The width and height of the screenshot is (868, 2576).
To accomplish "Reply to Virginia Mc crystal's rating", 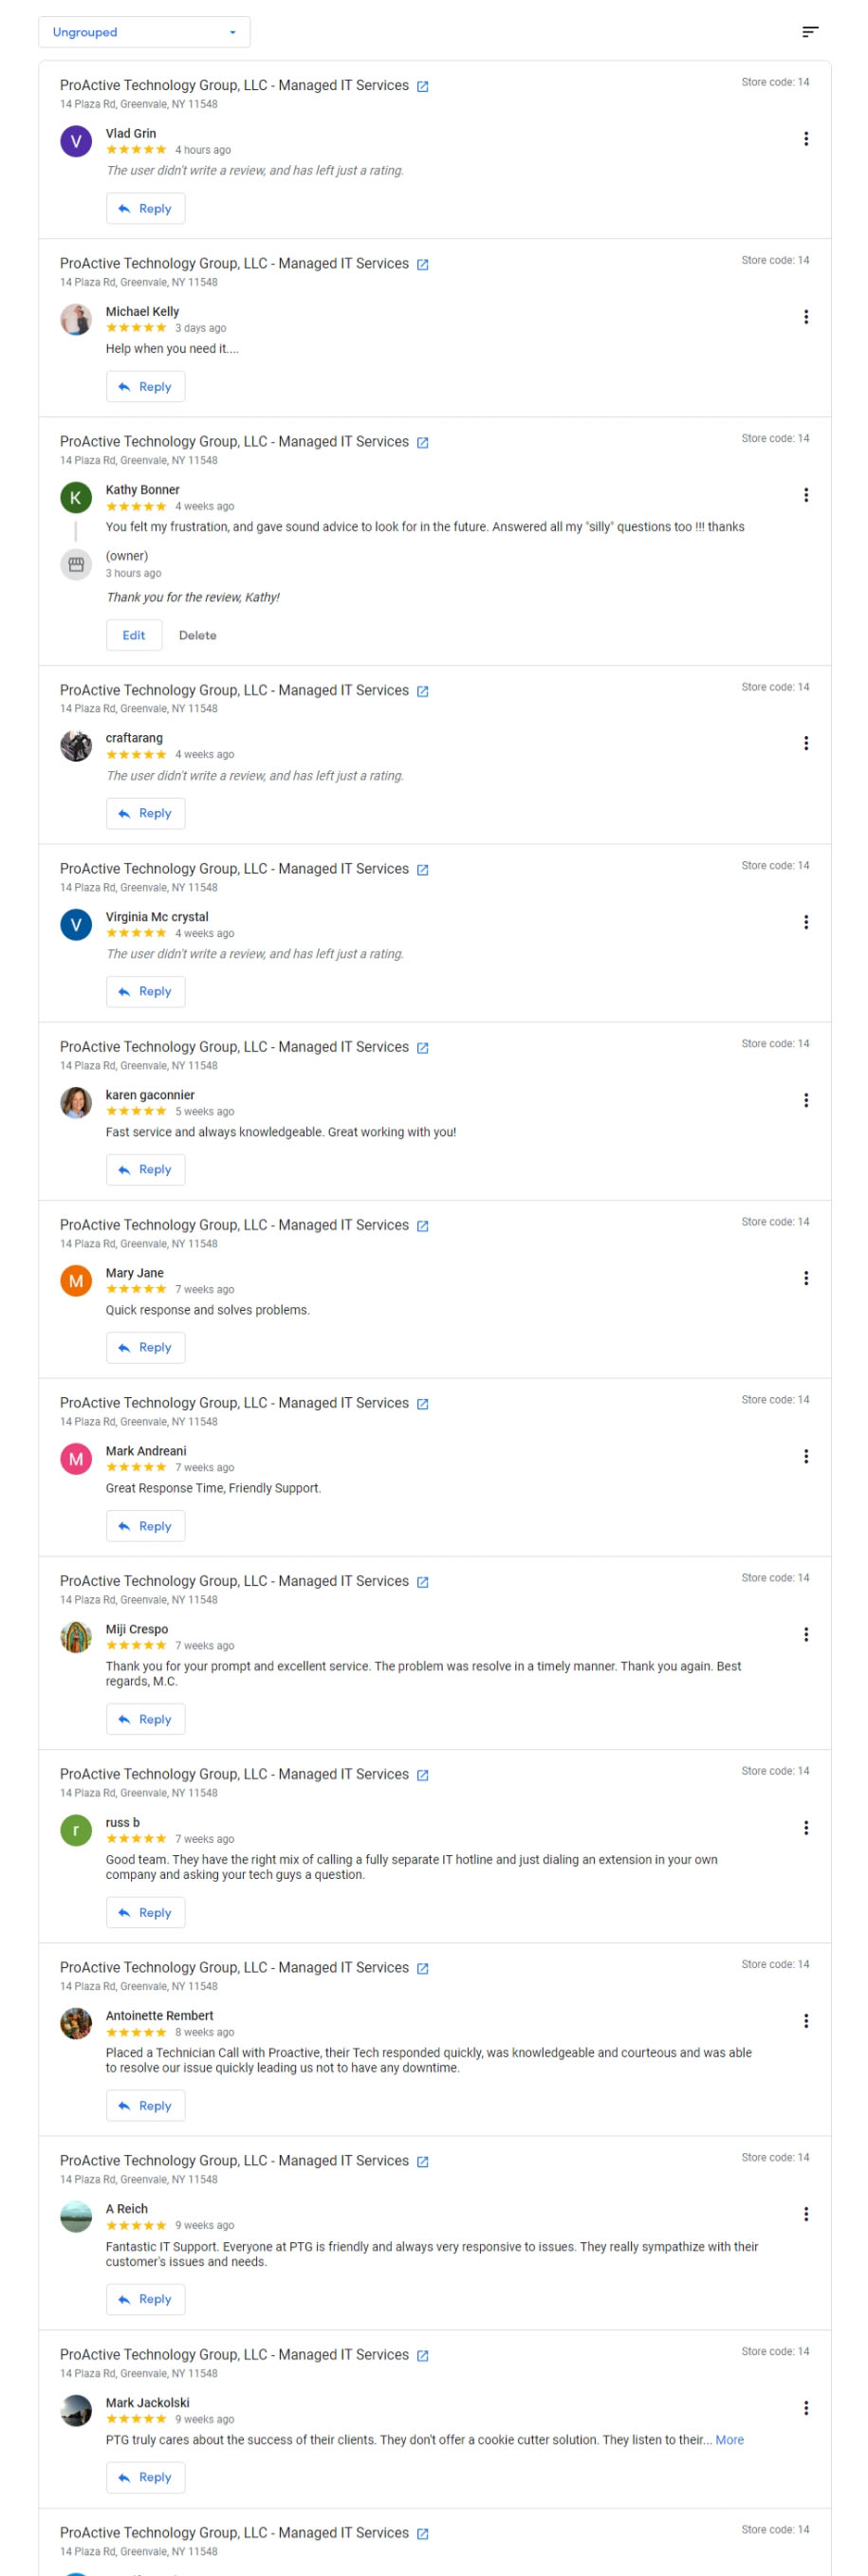I will 145,992.
